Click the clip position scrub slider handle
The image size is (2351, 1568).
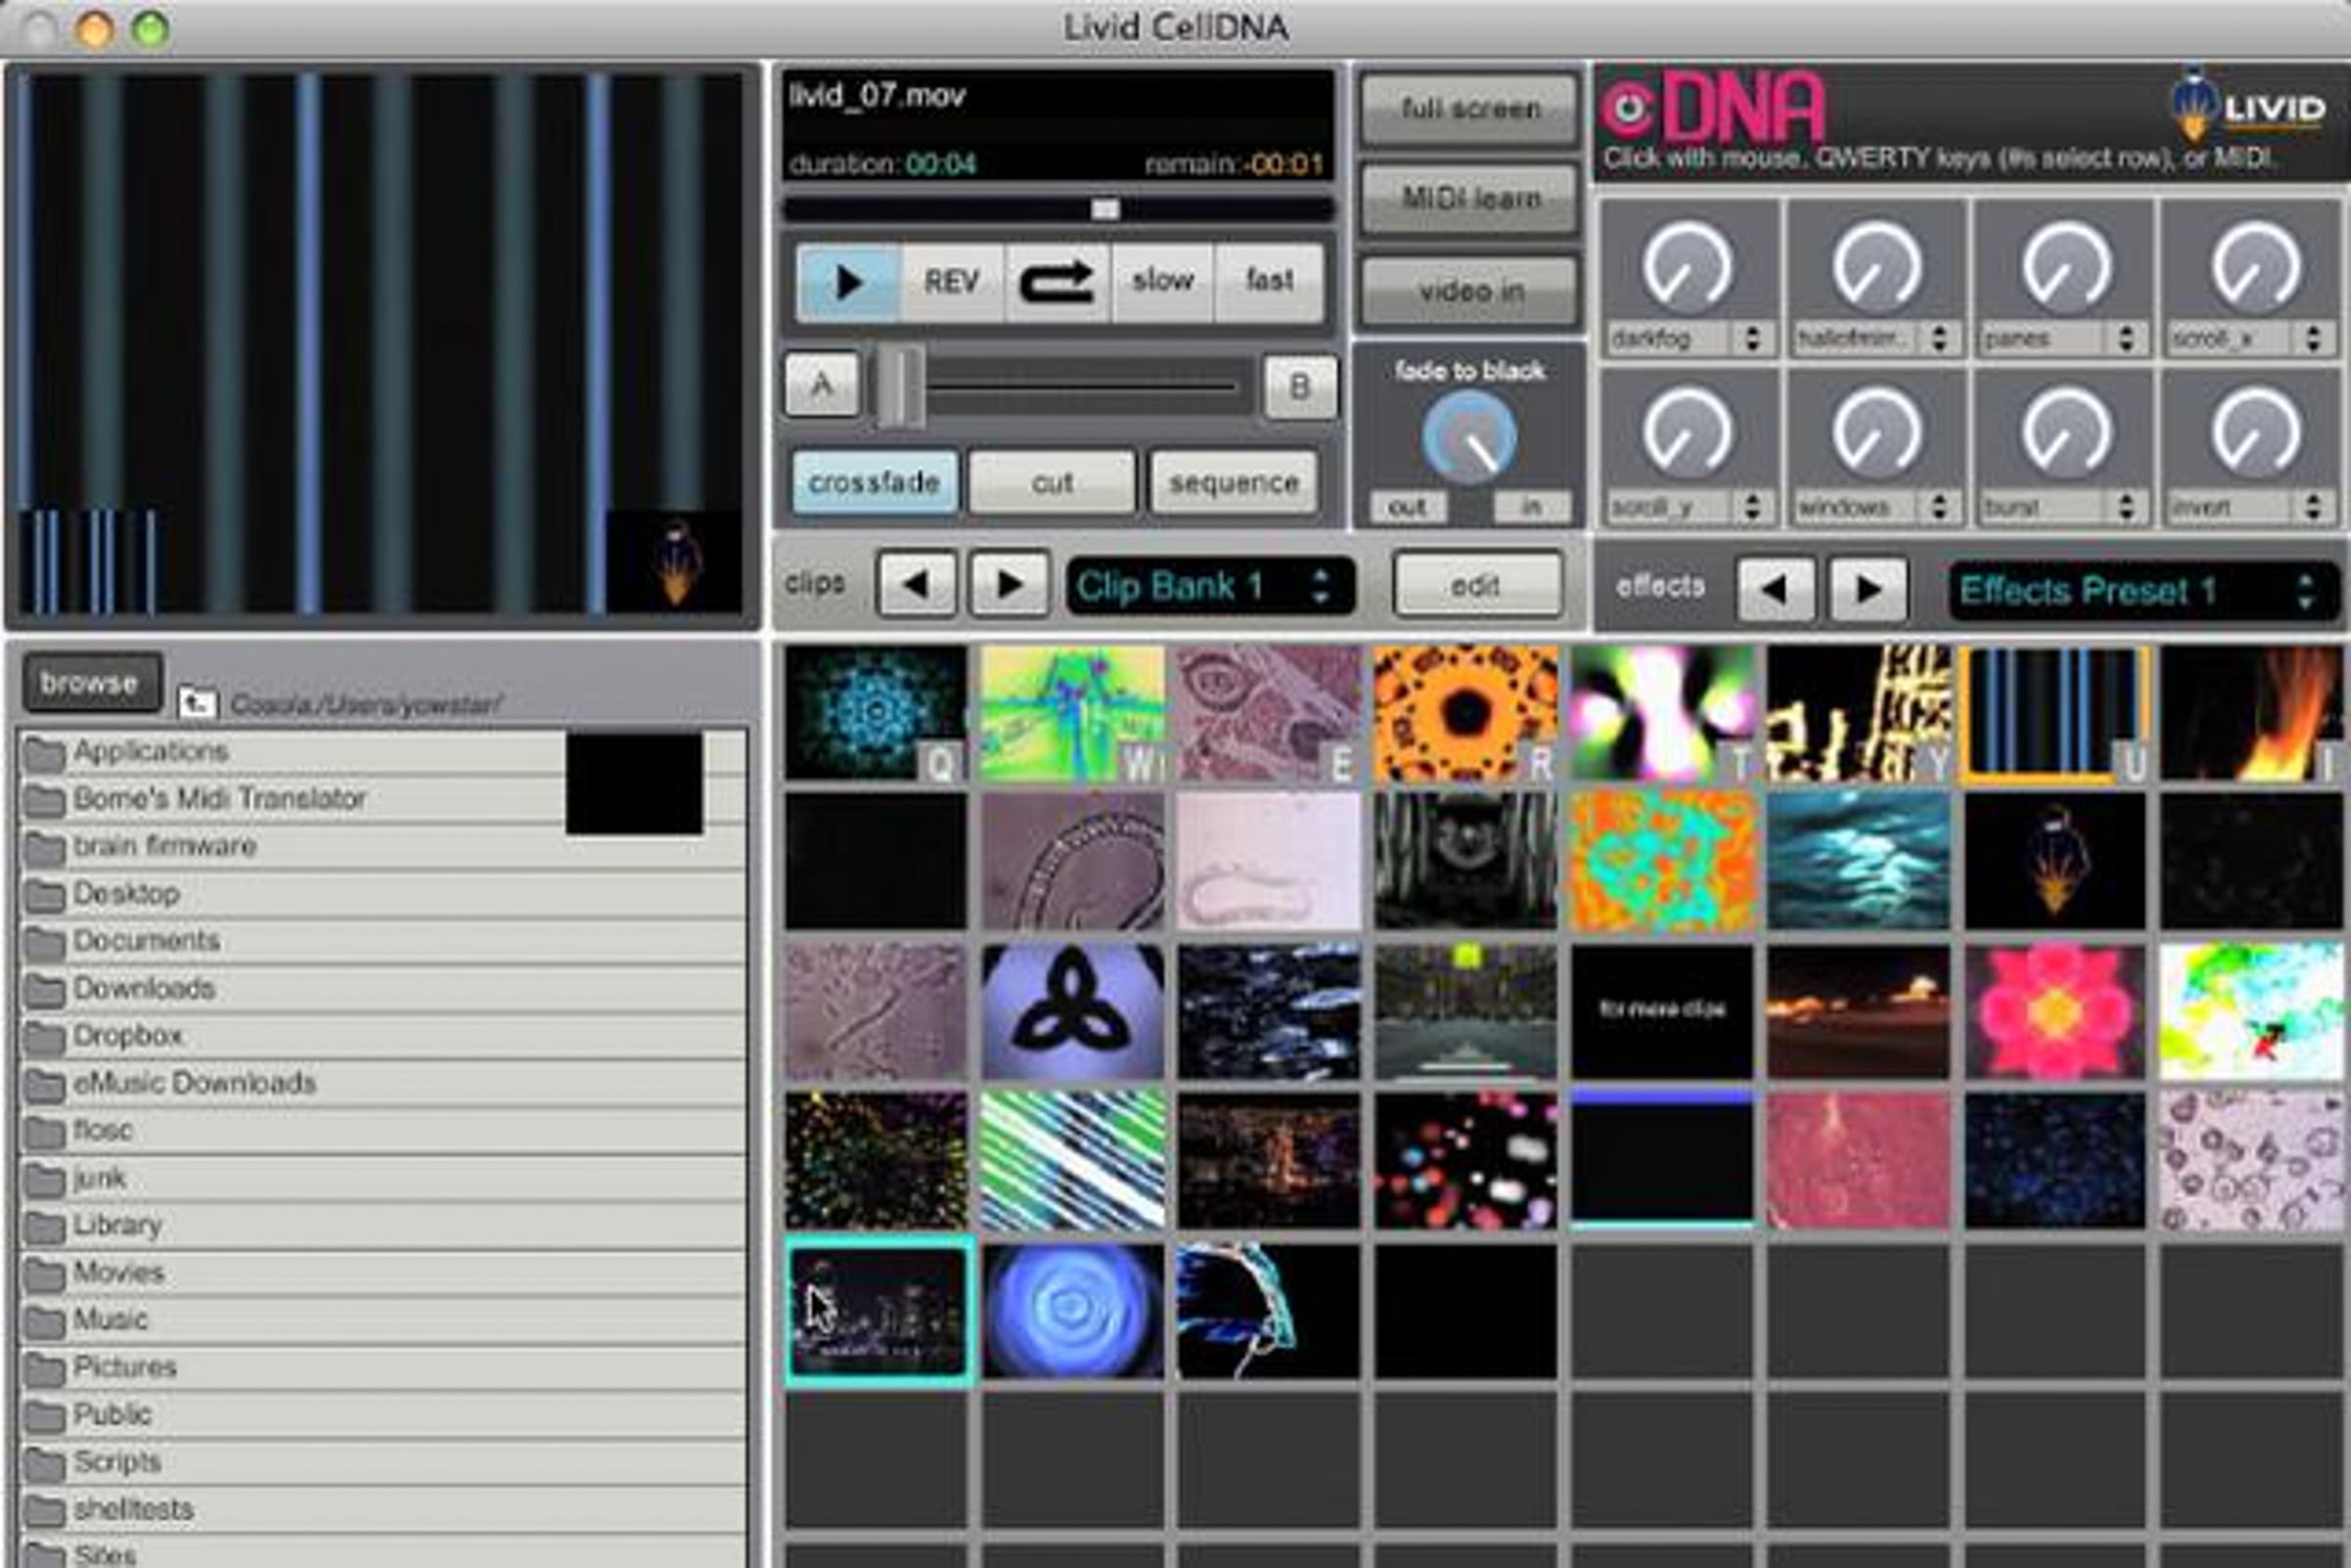click(1104, 209)
